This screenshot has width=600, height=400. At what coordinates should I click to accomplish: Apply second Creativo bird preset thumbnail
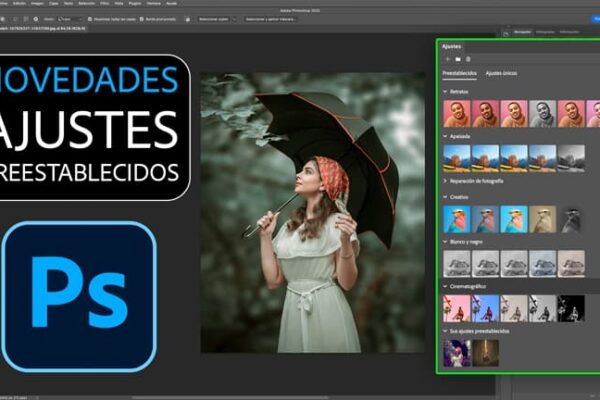pyautogui.click(x=485, y=219)
